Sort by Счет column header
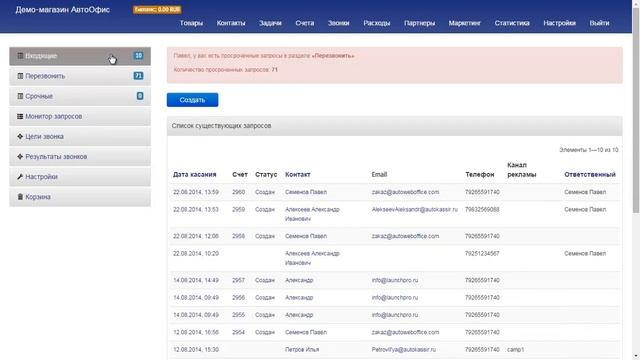640x360 pixels. click(240, 174)
